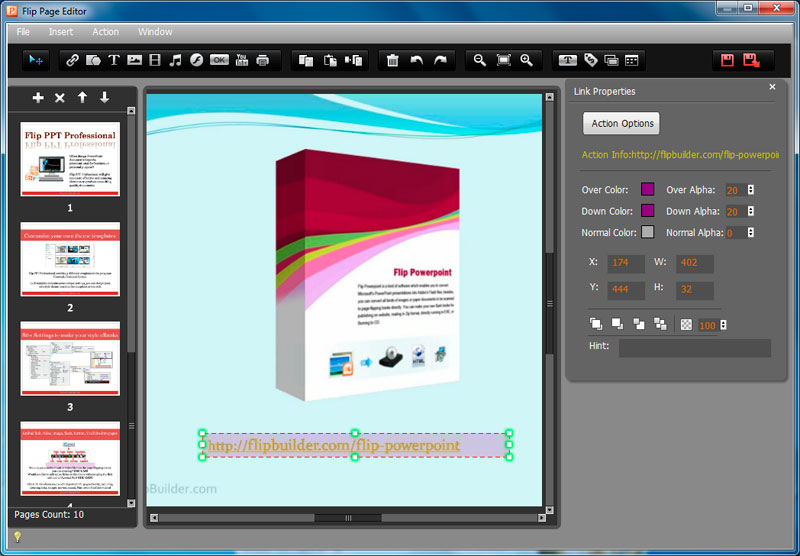Screen dimensions: 800x556
Task: Undo the last action
Action: click(416, 60)
